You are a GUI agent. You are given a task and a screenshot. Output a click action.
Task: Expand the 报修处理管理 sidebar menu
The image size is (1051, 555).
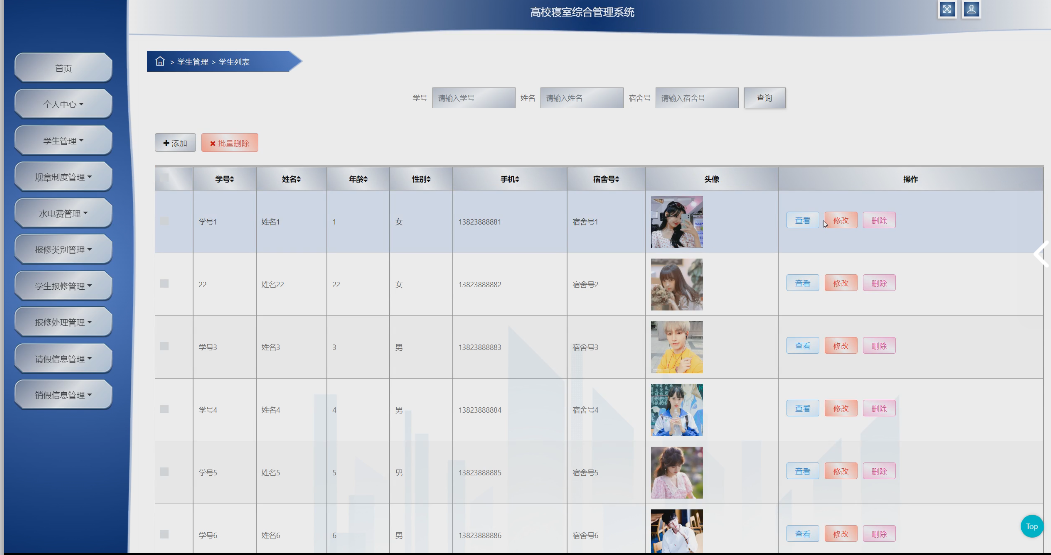[x=63, y=322]
